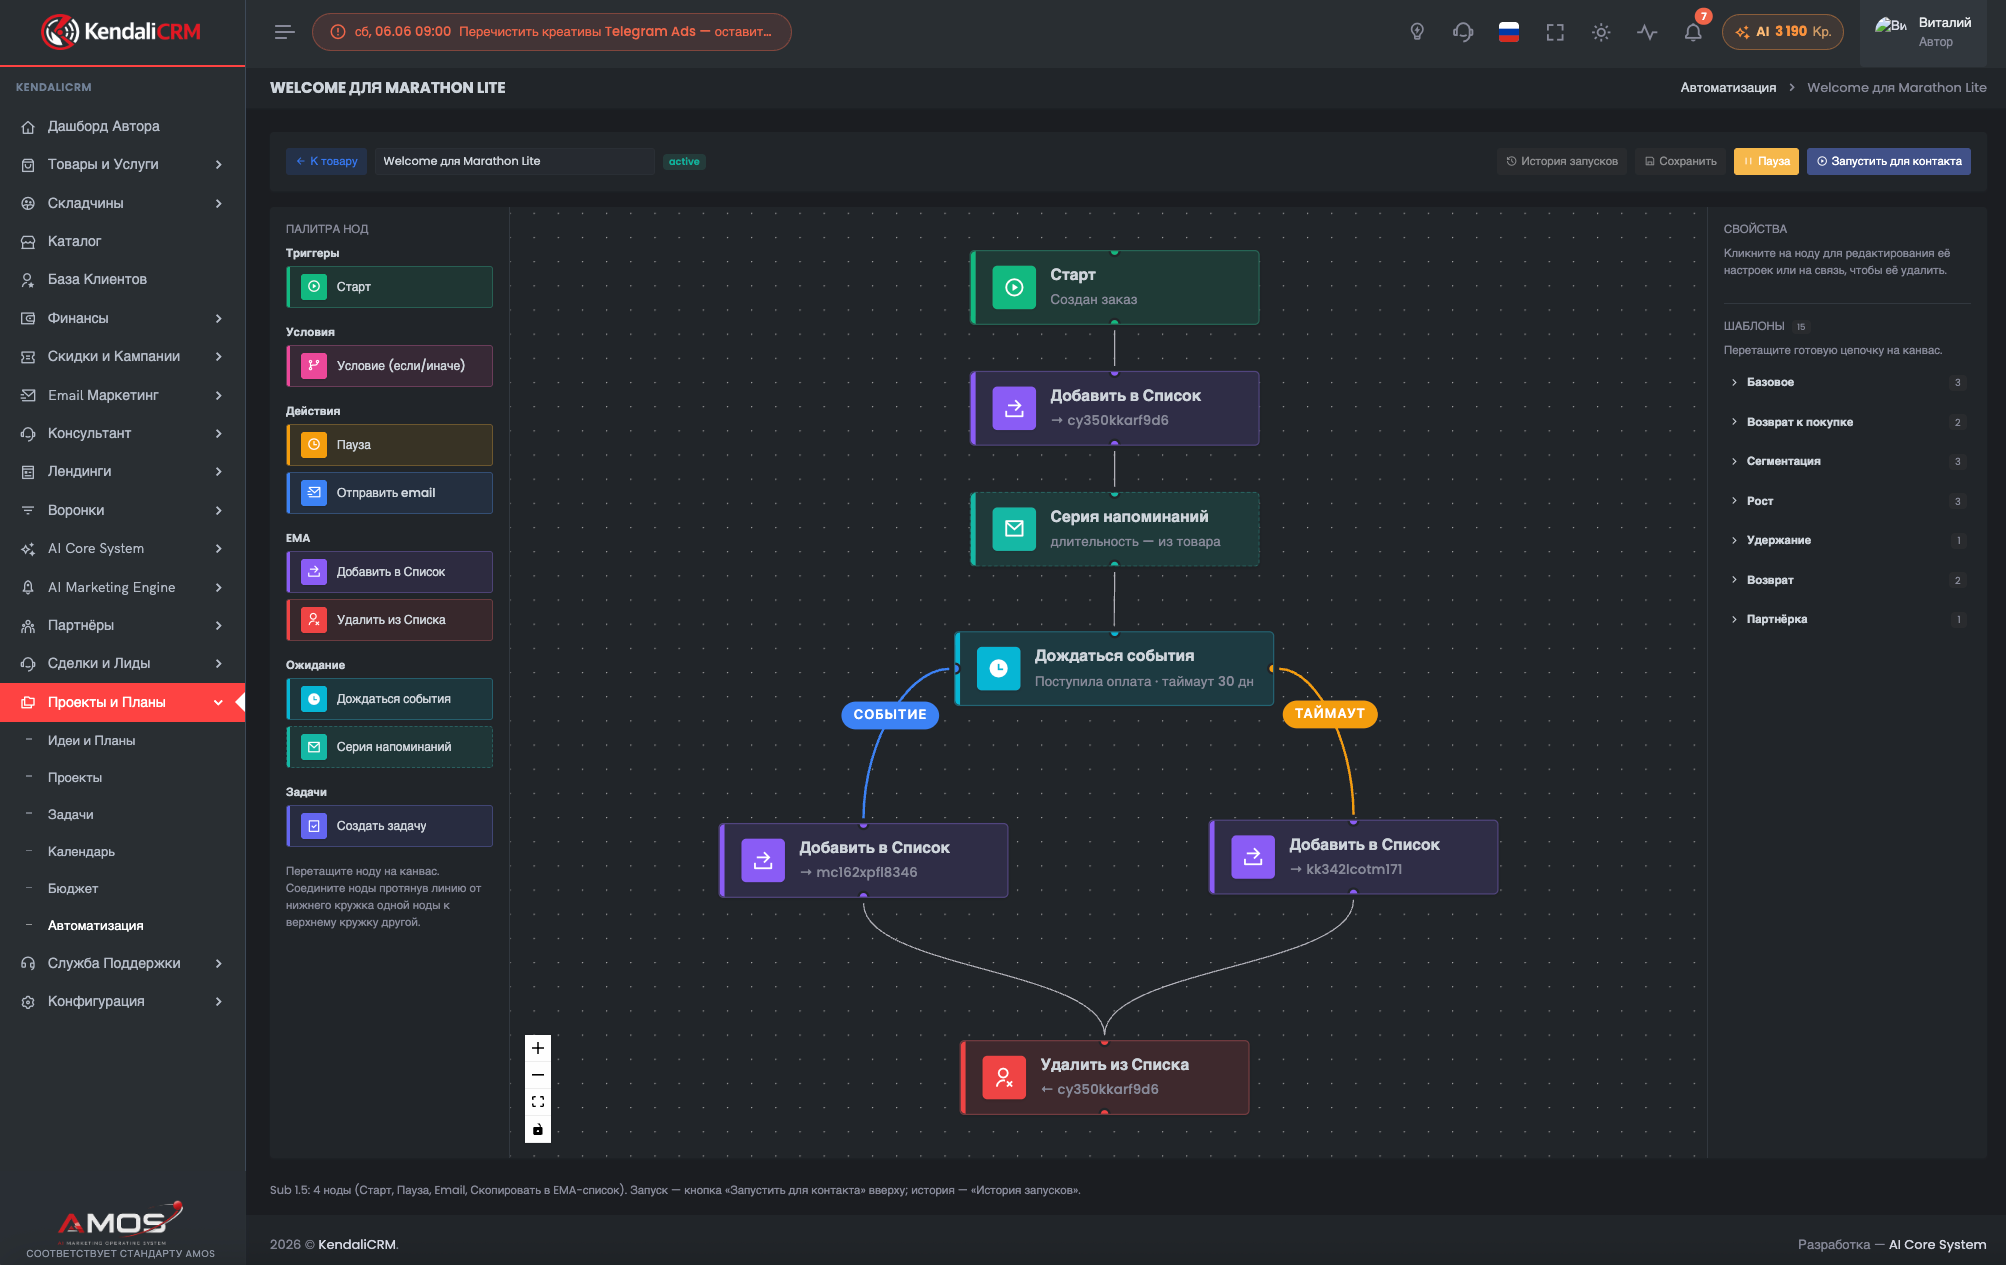Open the lightbulb tips icon in header
Viewport: 2006px width, 1265px height.
click(x=1417, y=32)
